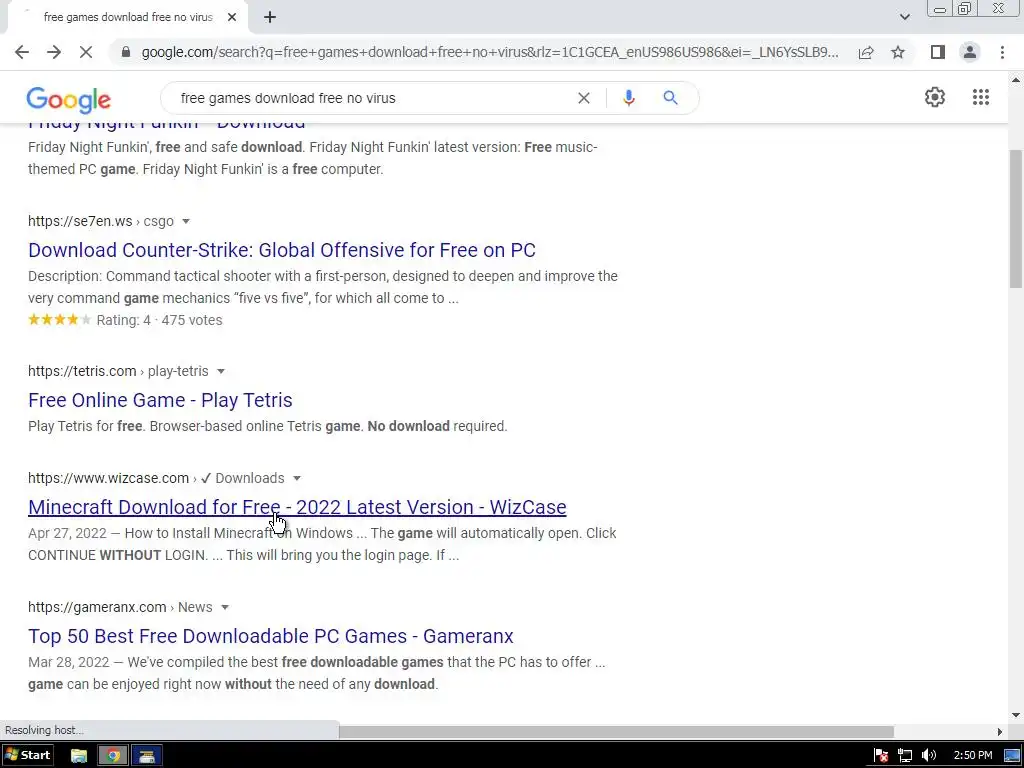Click the vertical scrollbar thumb
Screen dimensions: 1024x768
(x=1016, y=219)
